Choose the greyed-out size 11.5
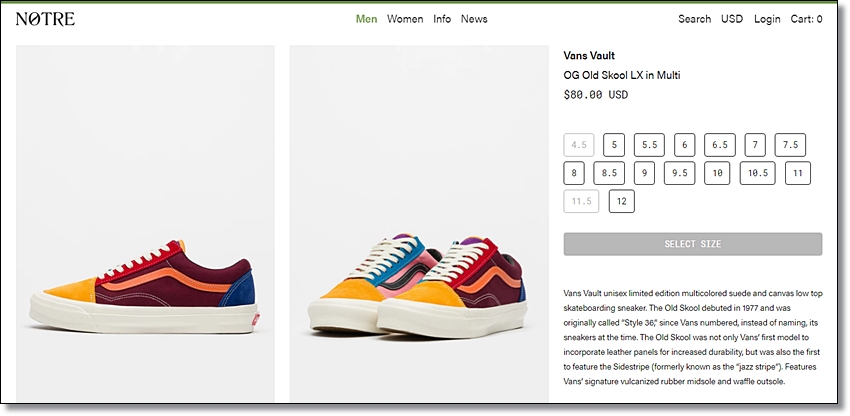This screenshot has height=416, width=850. pyautogui.click(x=581, y=201)
